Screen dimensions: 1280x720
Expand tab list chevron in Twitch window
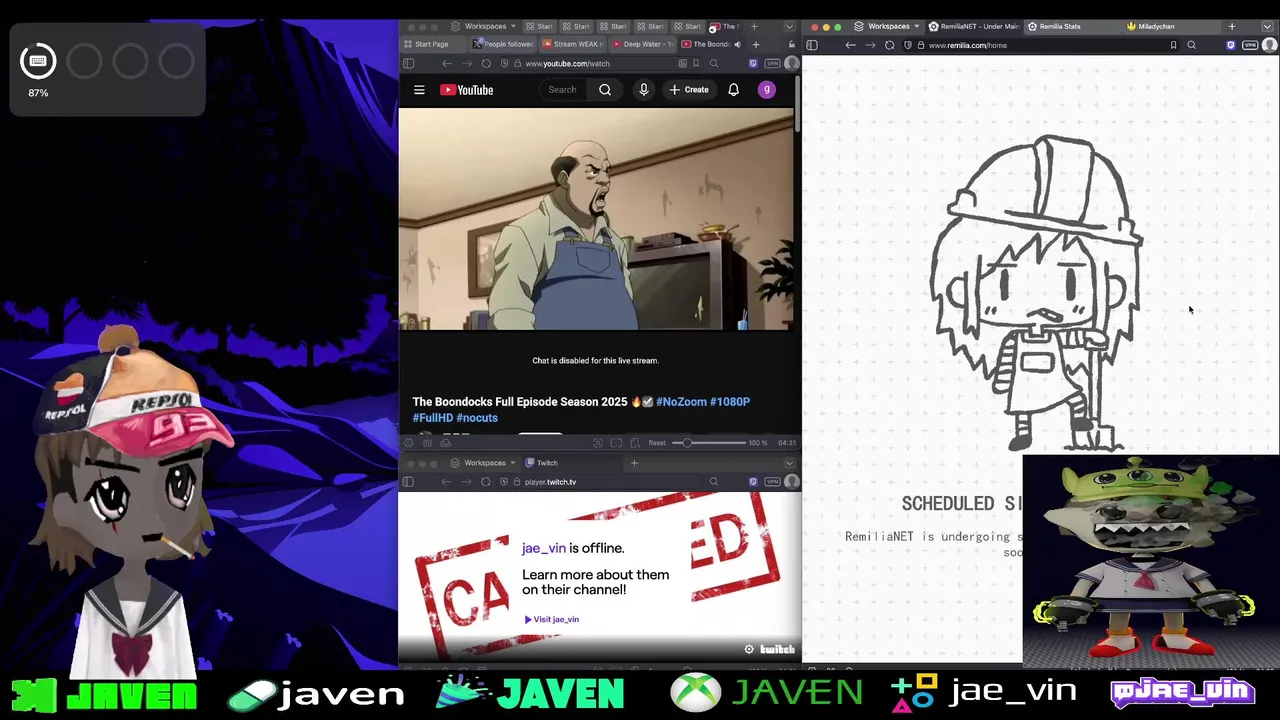coord(789,463)
